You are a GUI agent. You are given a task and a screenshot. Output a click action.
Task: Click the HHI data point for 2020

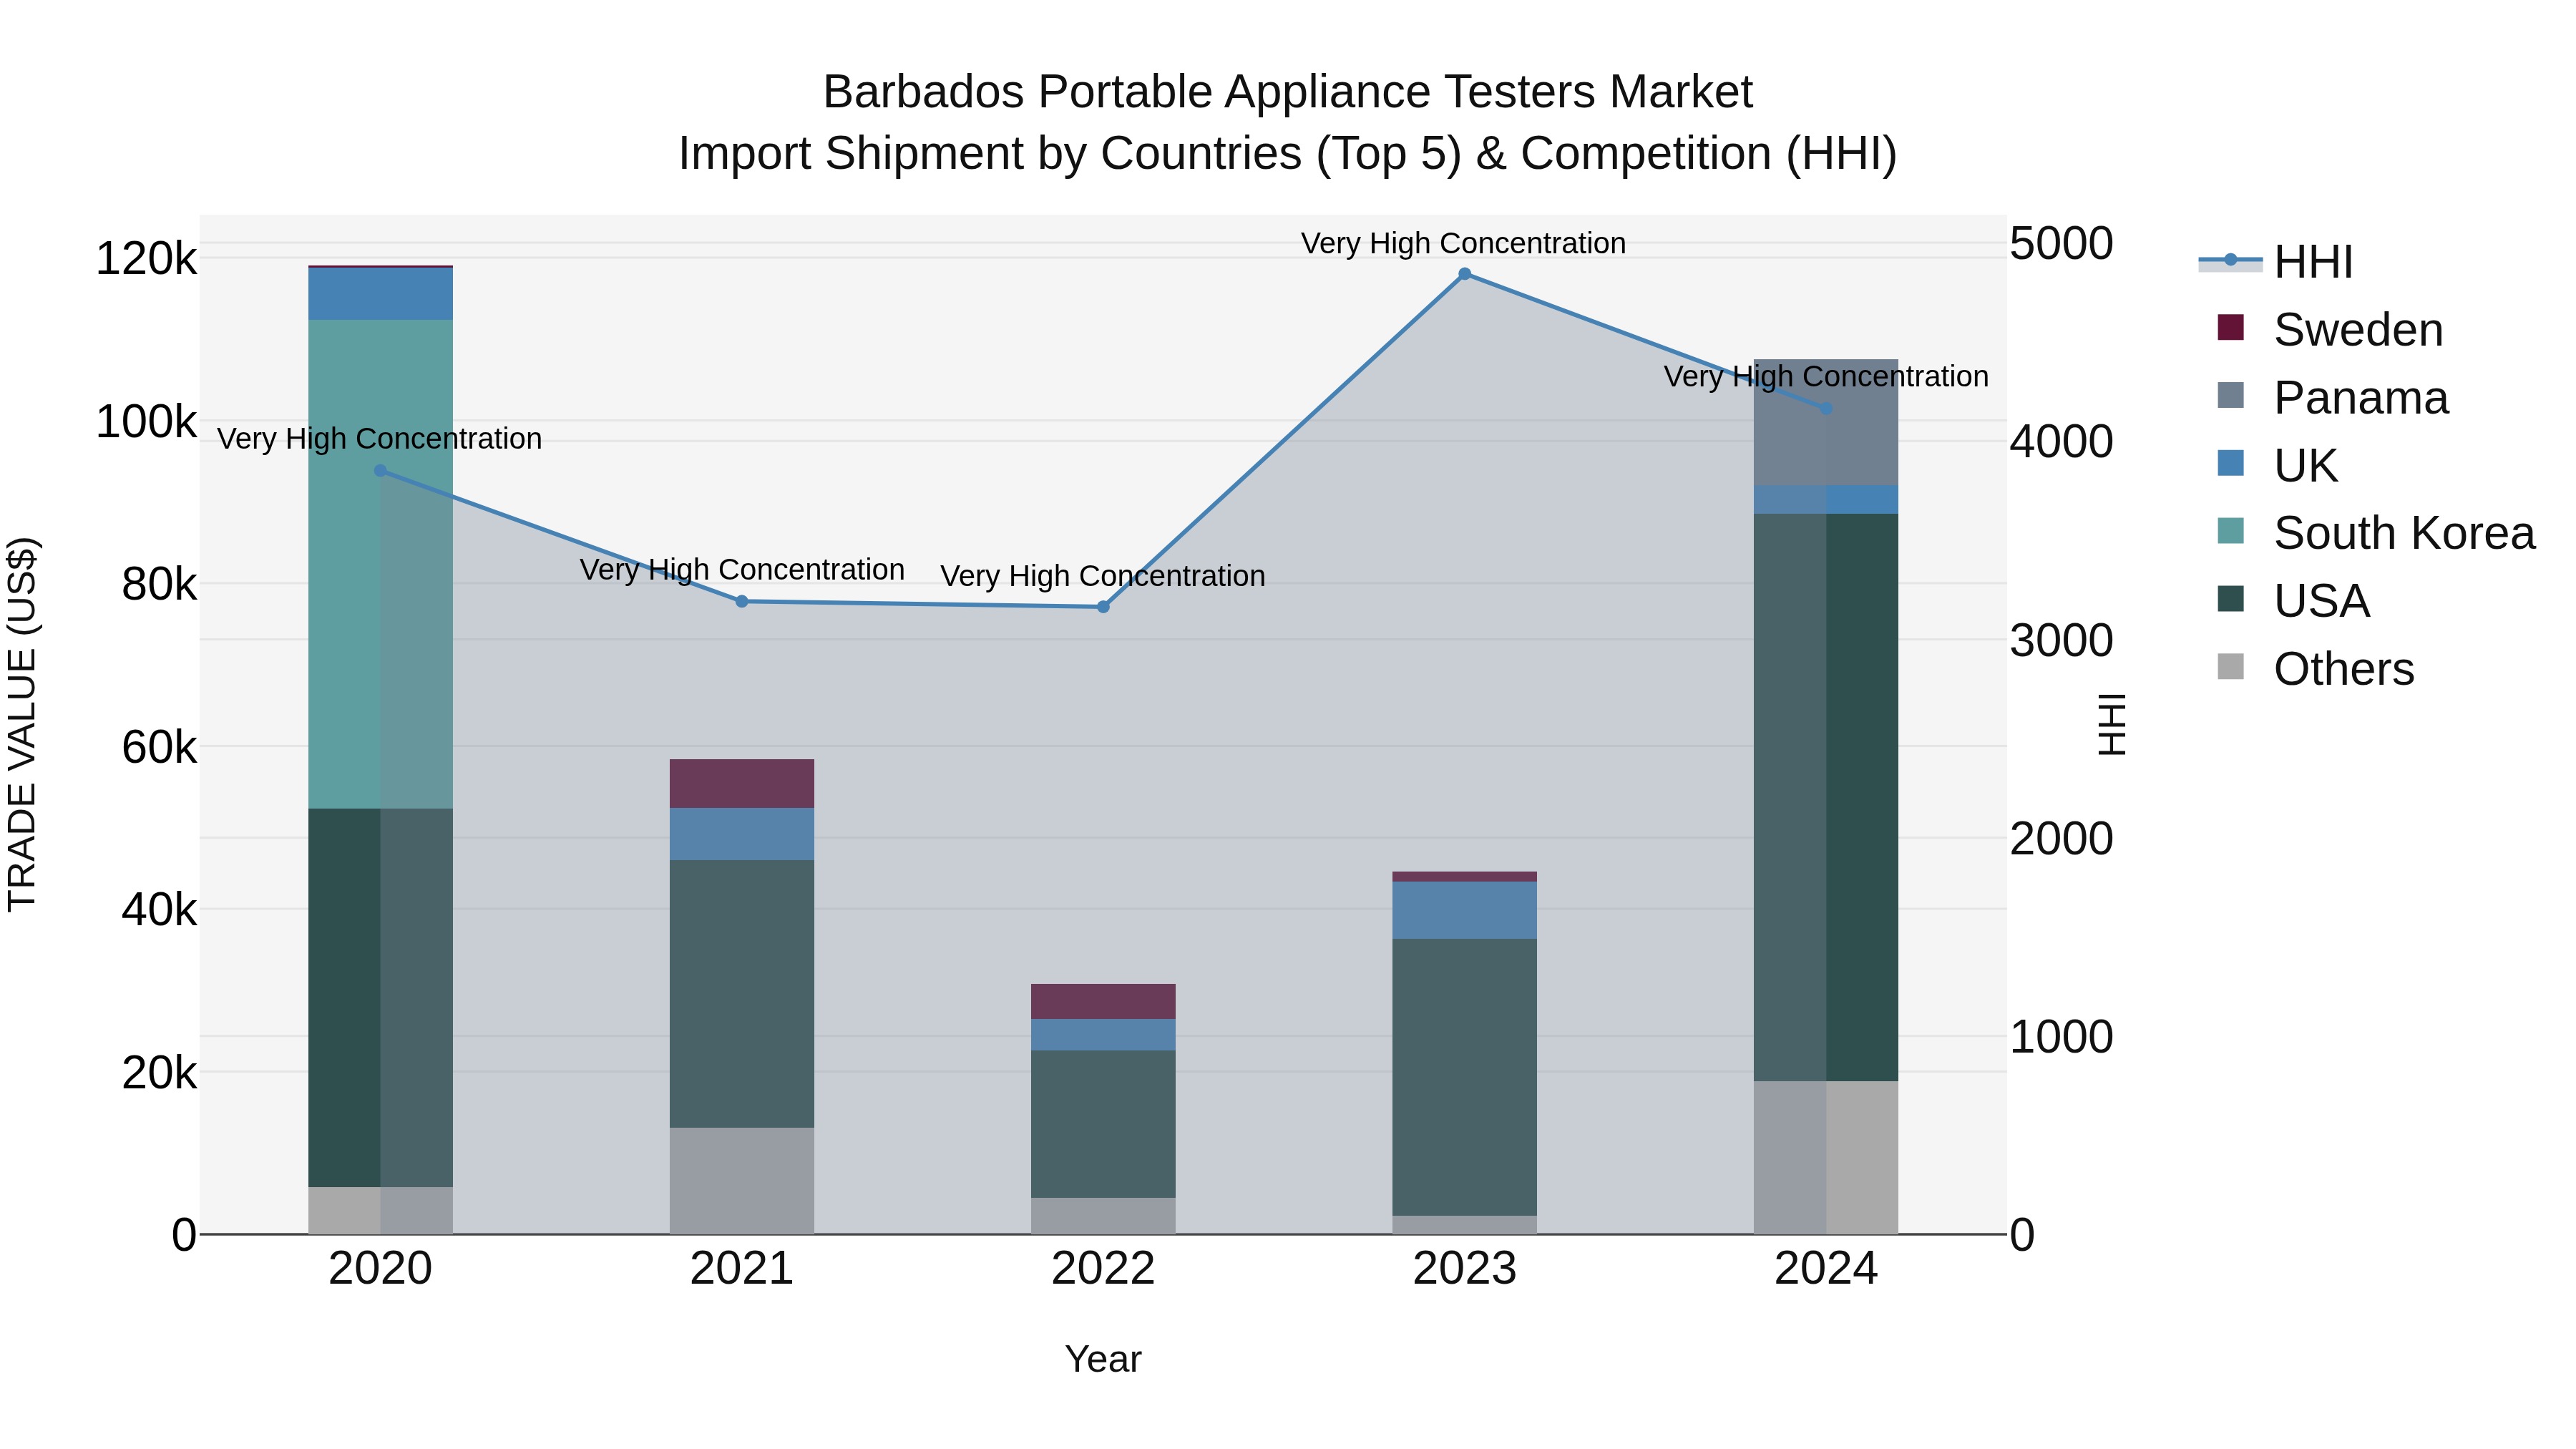coord(380,471)
